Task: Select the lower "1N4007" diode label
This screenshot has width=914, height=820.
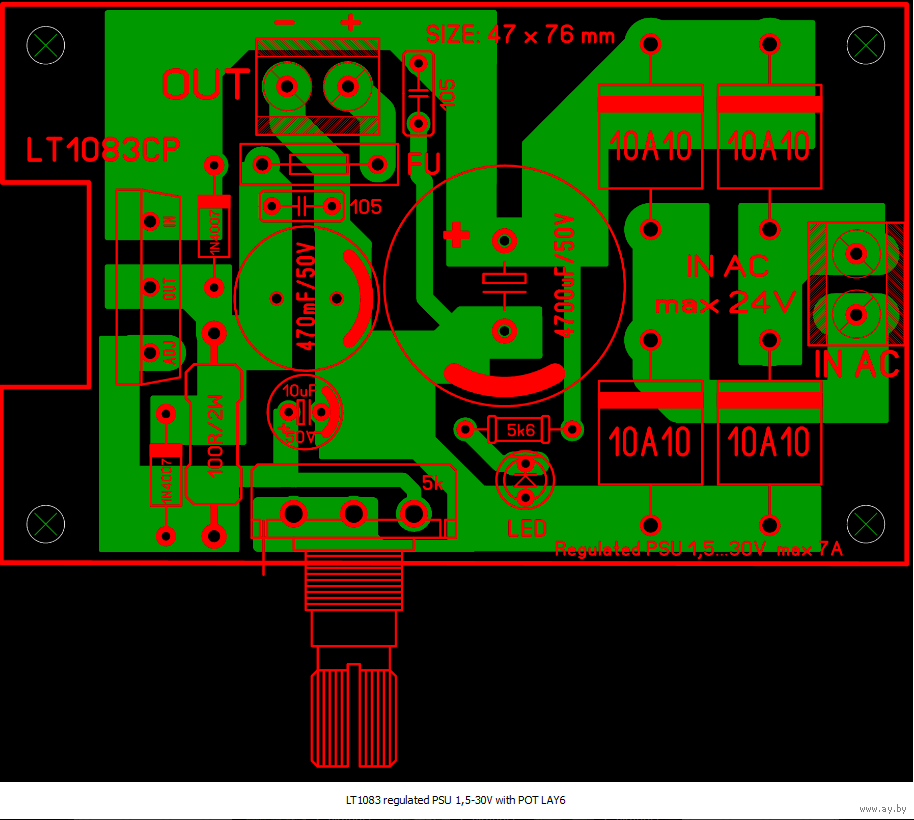Action: 167,481
